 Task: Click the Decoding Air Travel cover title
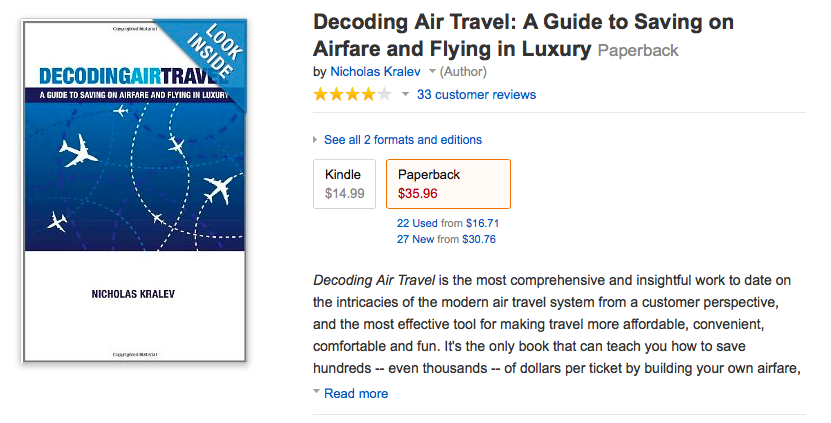pos(127,76)
